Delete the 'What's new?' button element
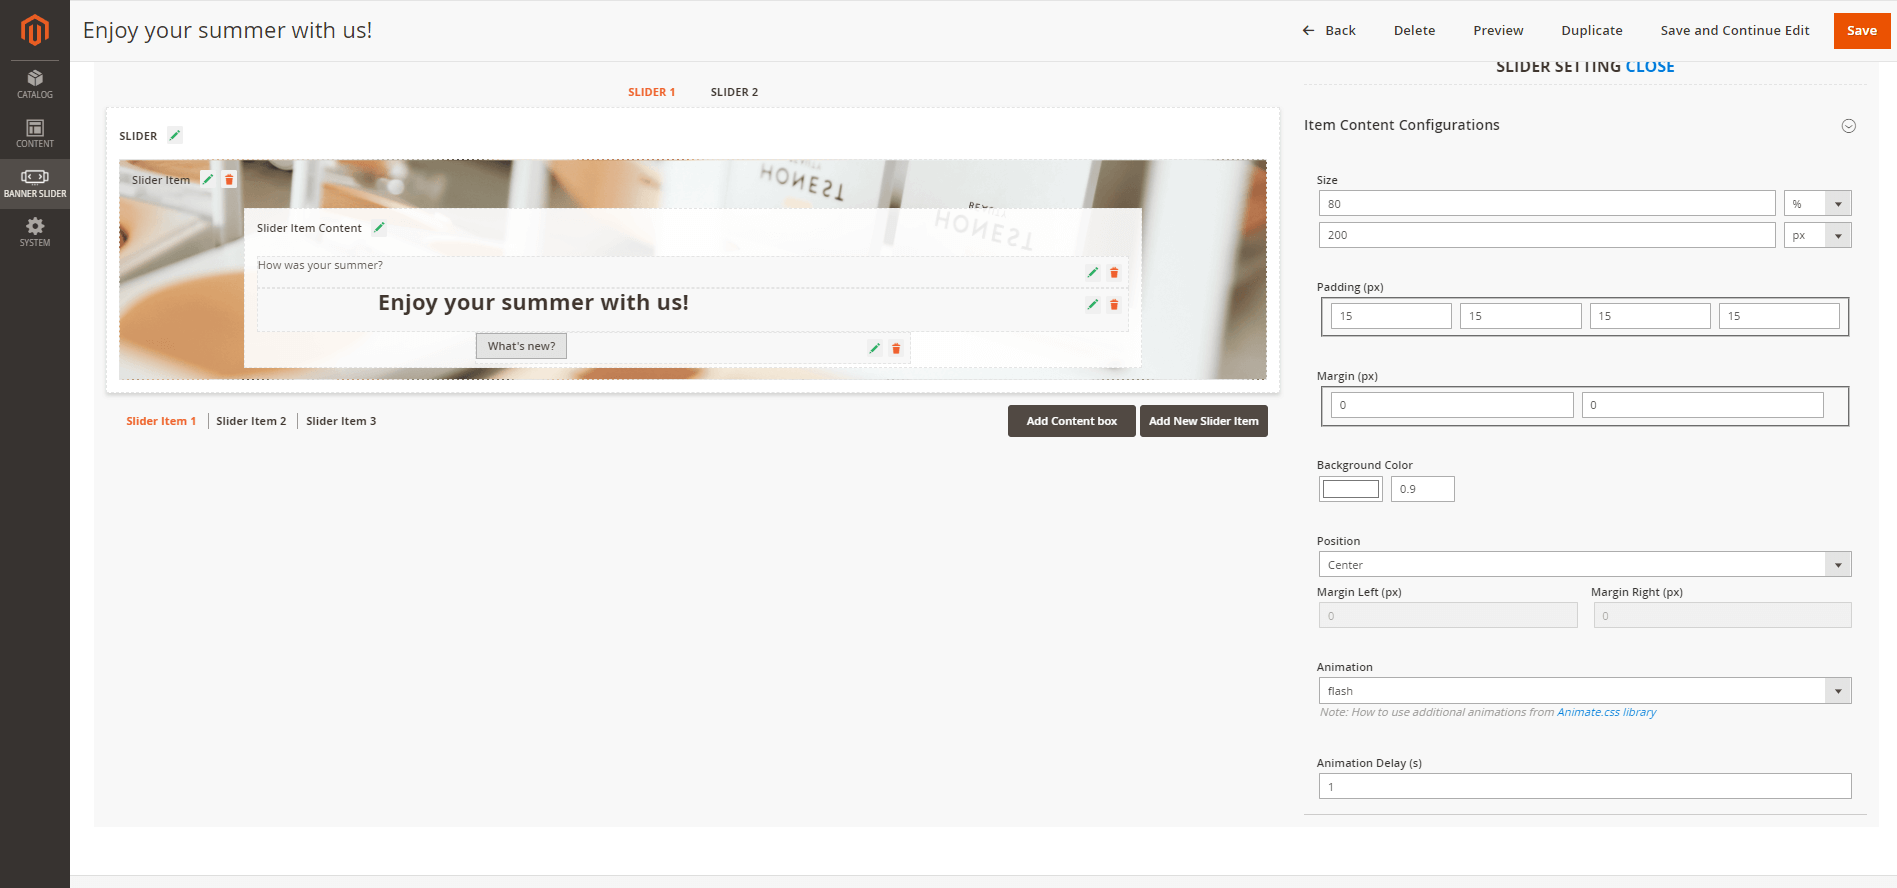1897x888 pixels. point(896,348)
